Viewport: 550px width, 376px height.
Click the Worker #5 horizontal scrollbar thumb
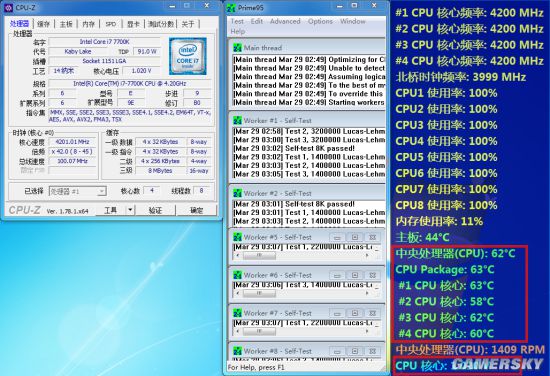260,256
